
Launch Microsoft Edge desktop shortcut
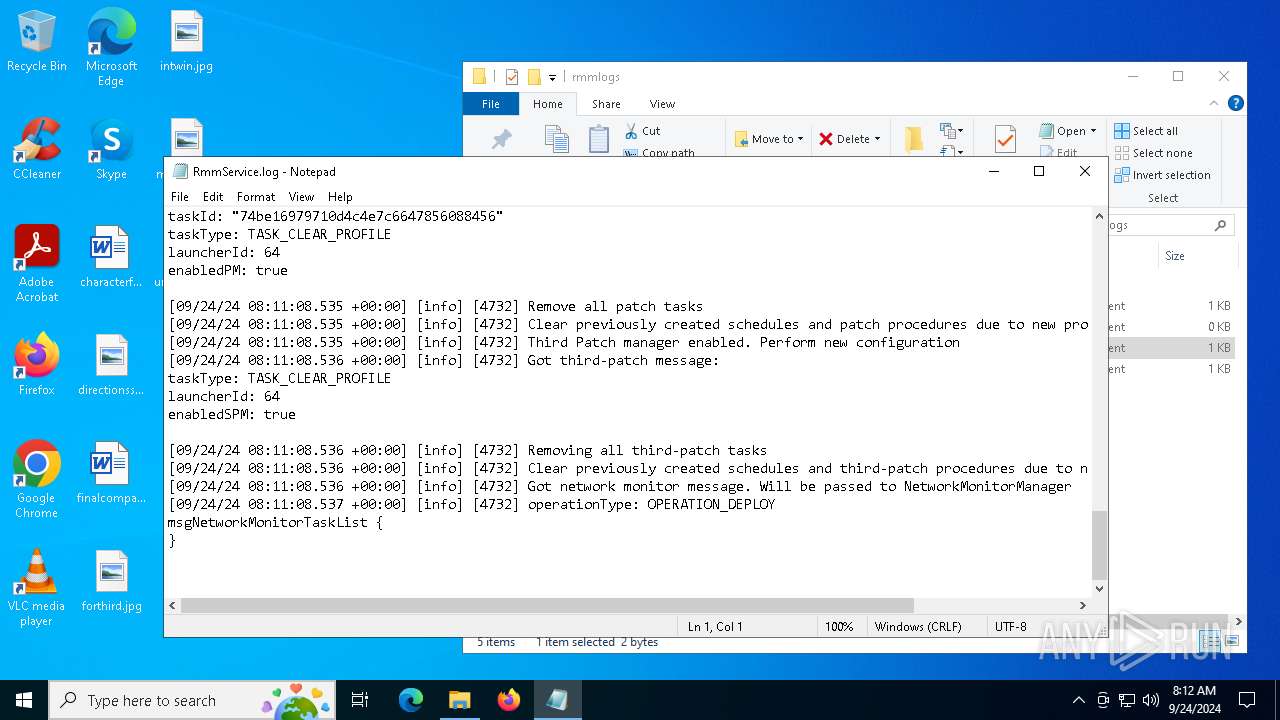tap(111, 48)
